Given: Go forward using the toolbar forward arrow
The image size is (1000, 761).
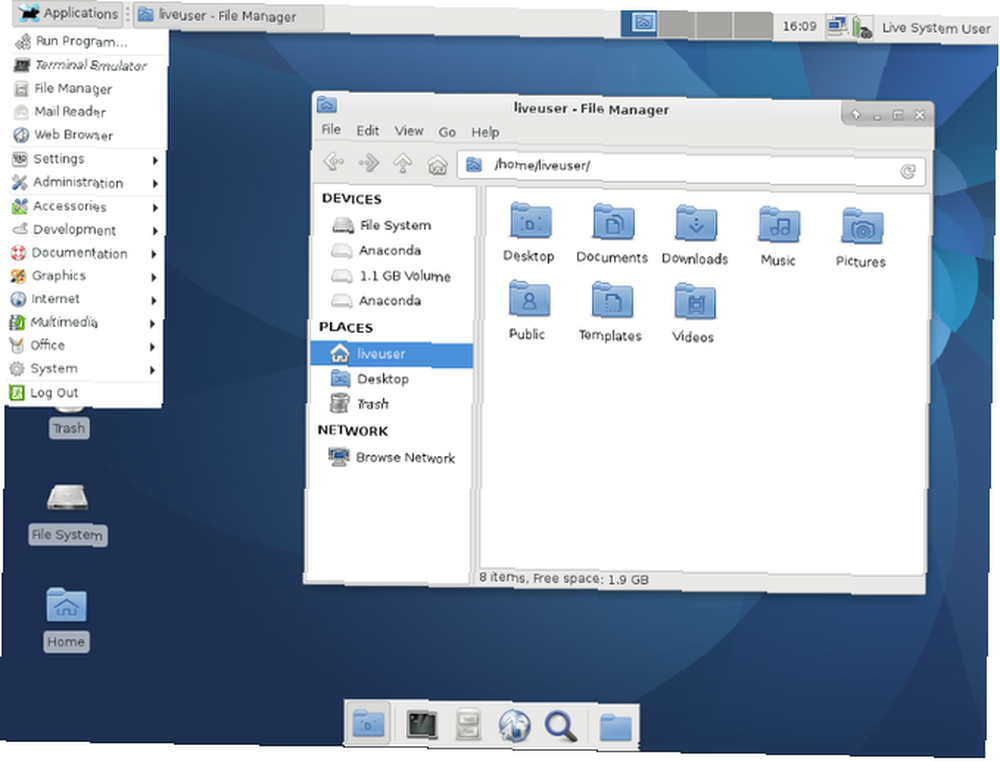Looking at the screenshot, I should pyautogui.click(x=369, y=163).
